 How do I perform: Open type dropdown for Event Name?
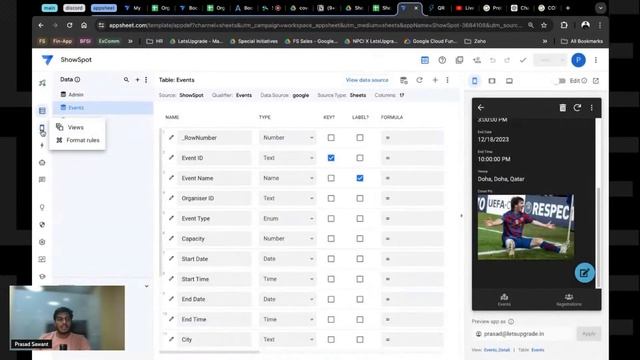(x=287, y=178)
